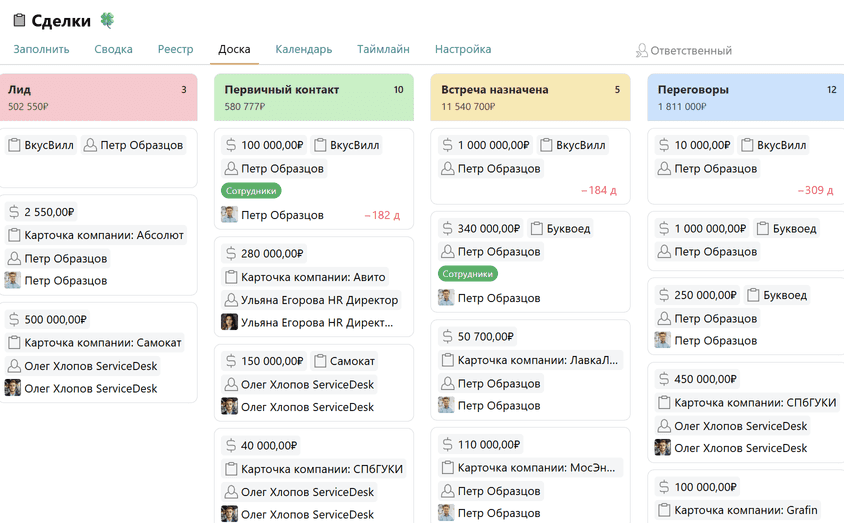This screenshot has height=523, width=844.
Task: Click the green clover icon in header
Action: [x=107, y=20]
